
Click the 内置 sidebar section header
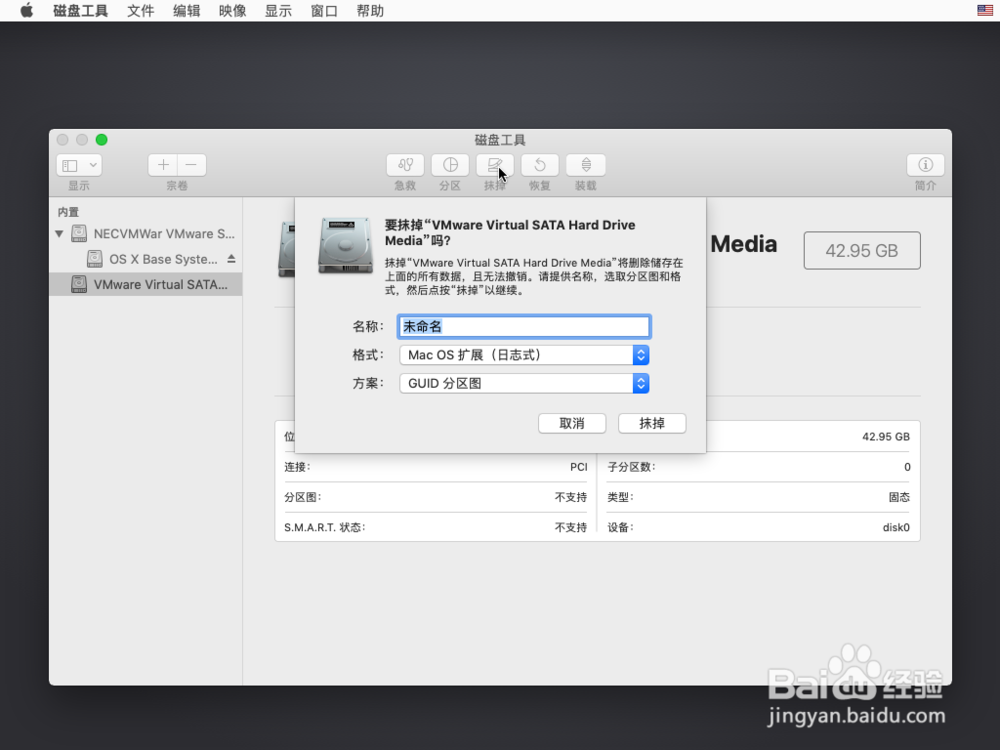click(68, 212)
